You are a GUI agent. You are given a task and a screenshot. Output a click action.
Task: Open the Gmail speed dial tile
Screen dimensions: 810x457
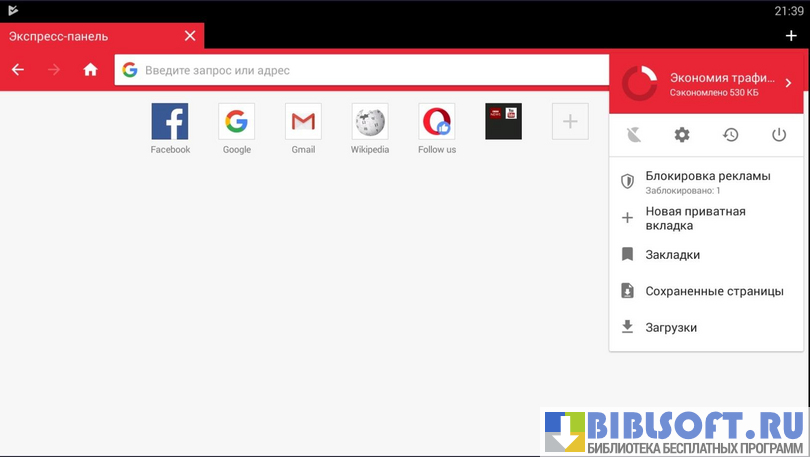coord(303,122)
